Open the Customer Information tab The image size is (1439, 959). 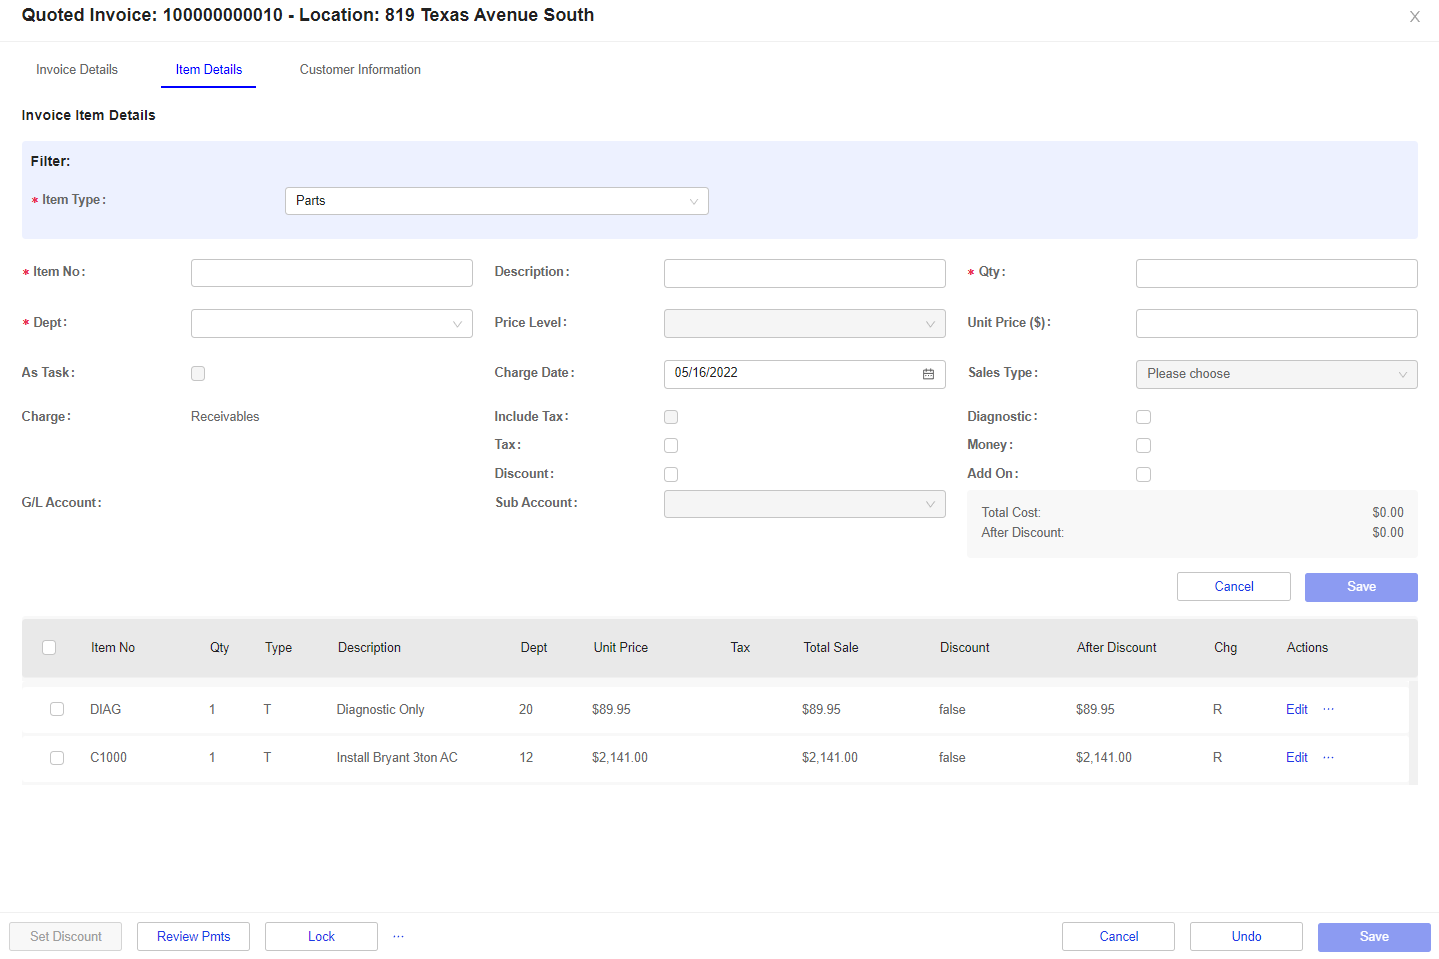[360, 69]
